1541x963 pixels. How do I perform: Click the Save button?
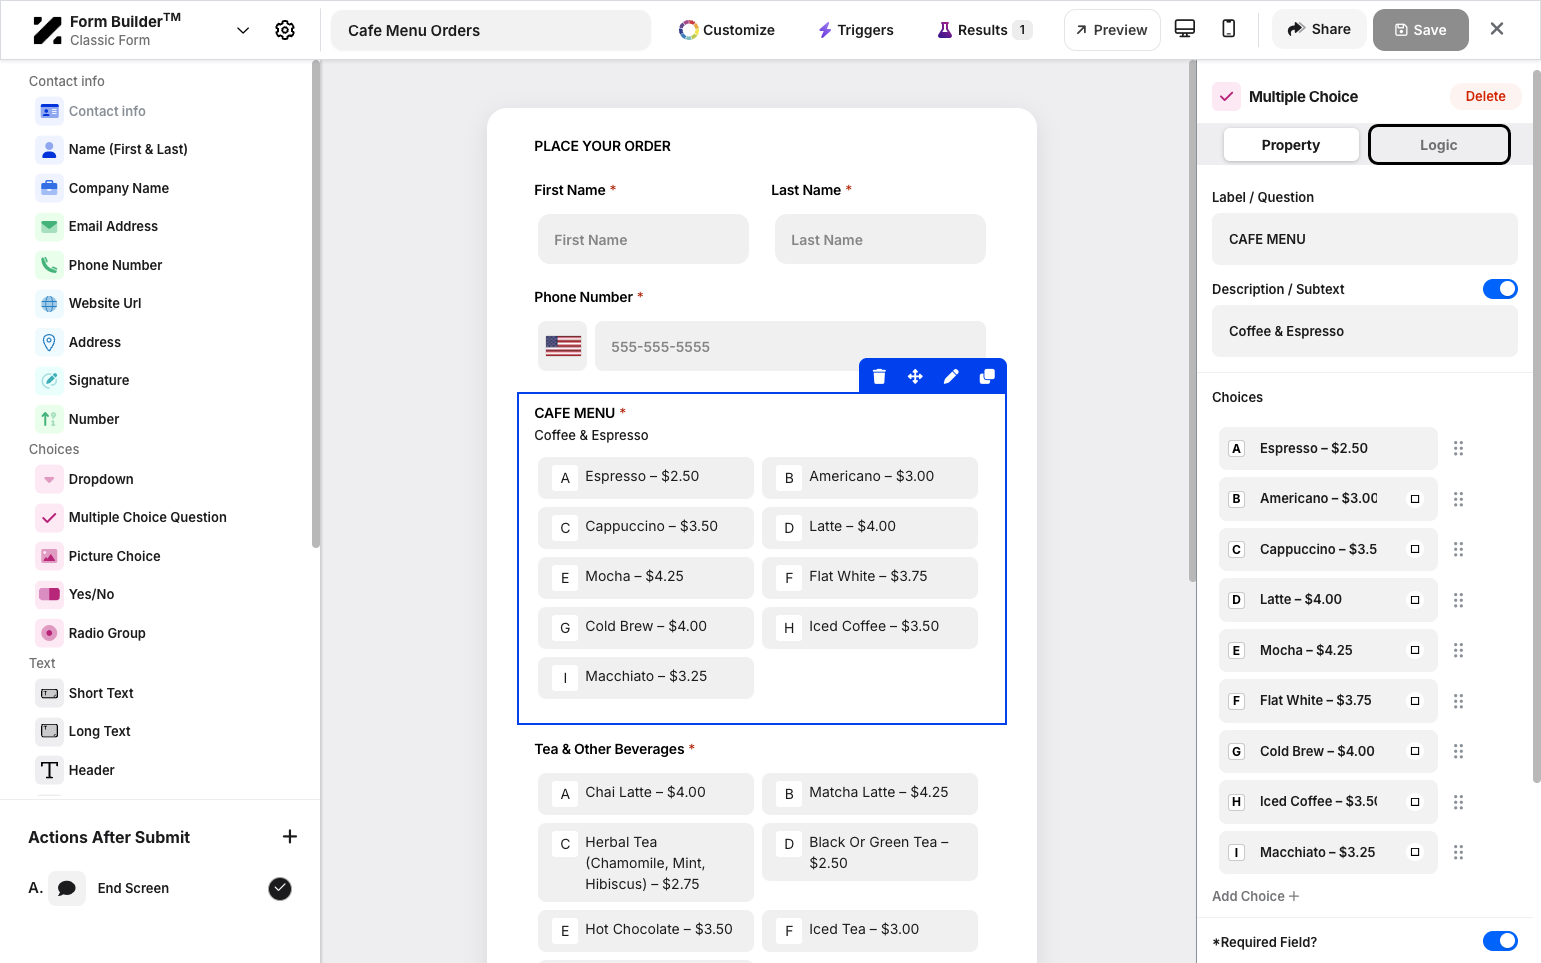(x=1420, y=30)
